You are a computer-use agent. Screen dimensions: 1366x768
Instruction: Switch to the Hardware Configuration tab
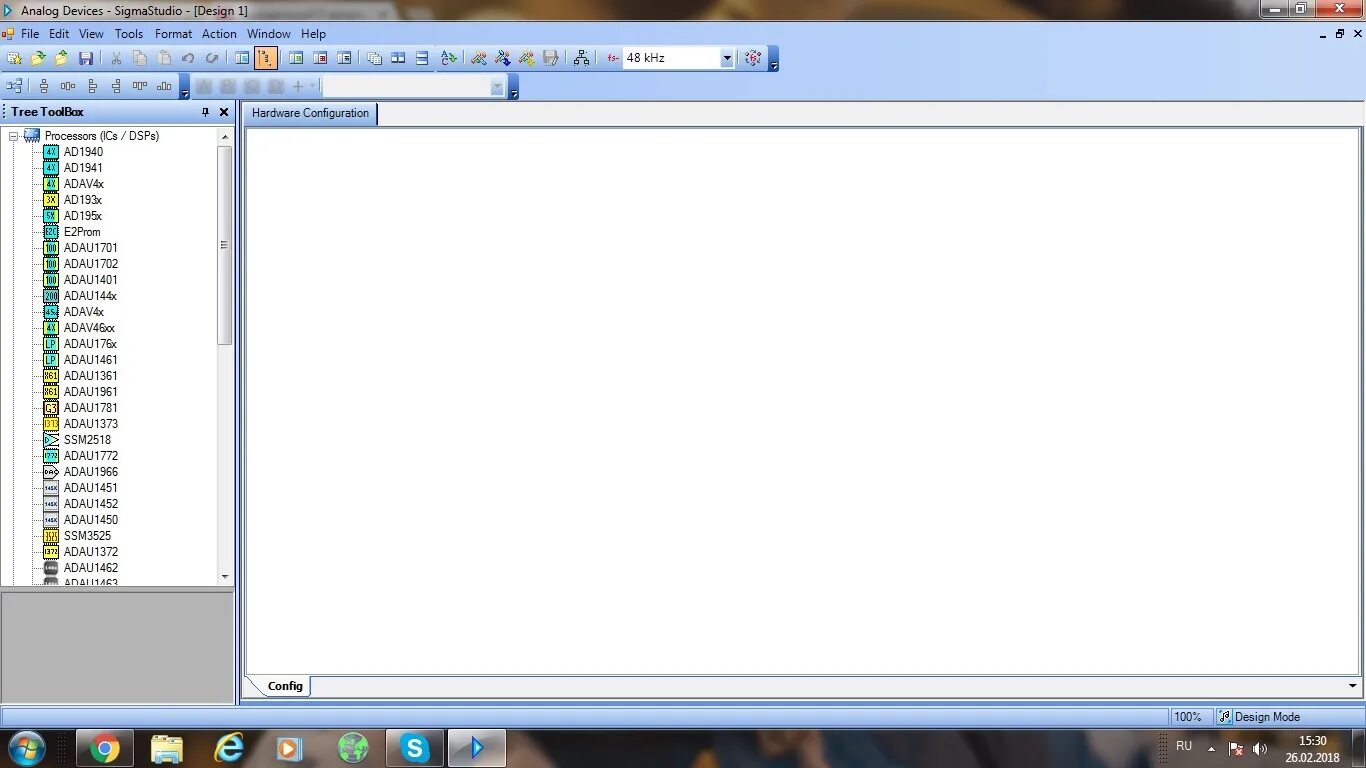310,113
